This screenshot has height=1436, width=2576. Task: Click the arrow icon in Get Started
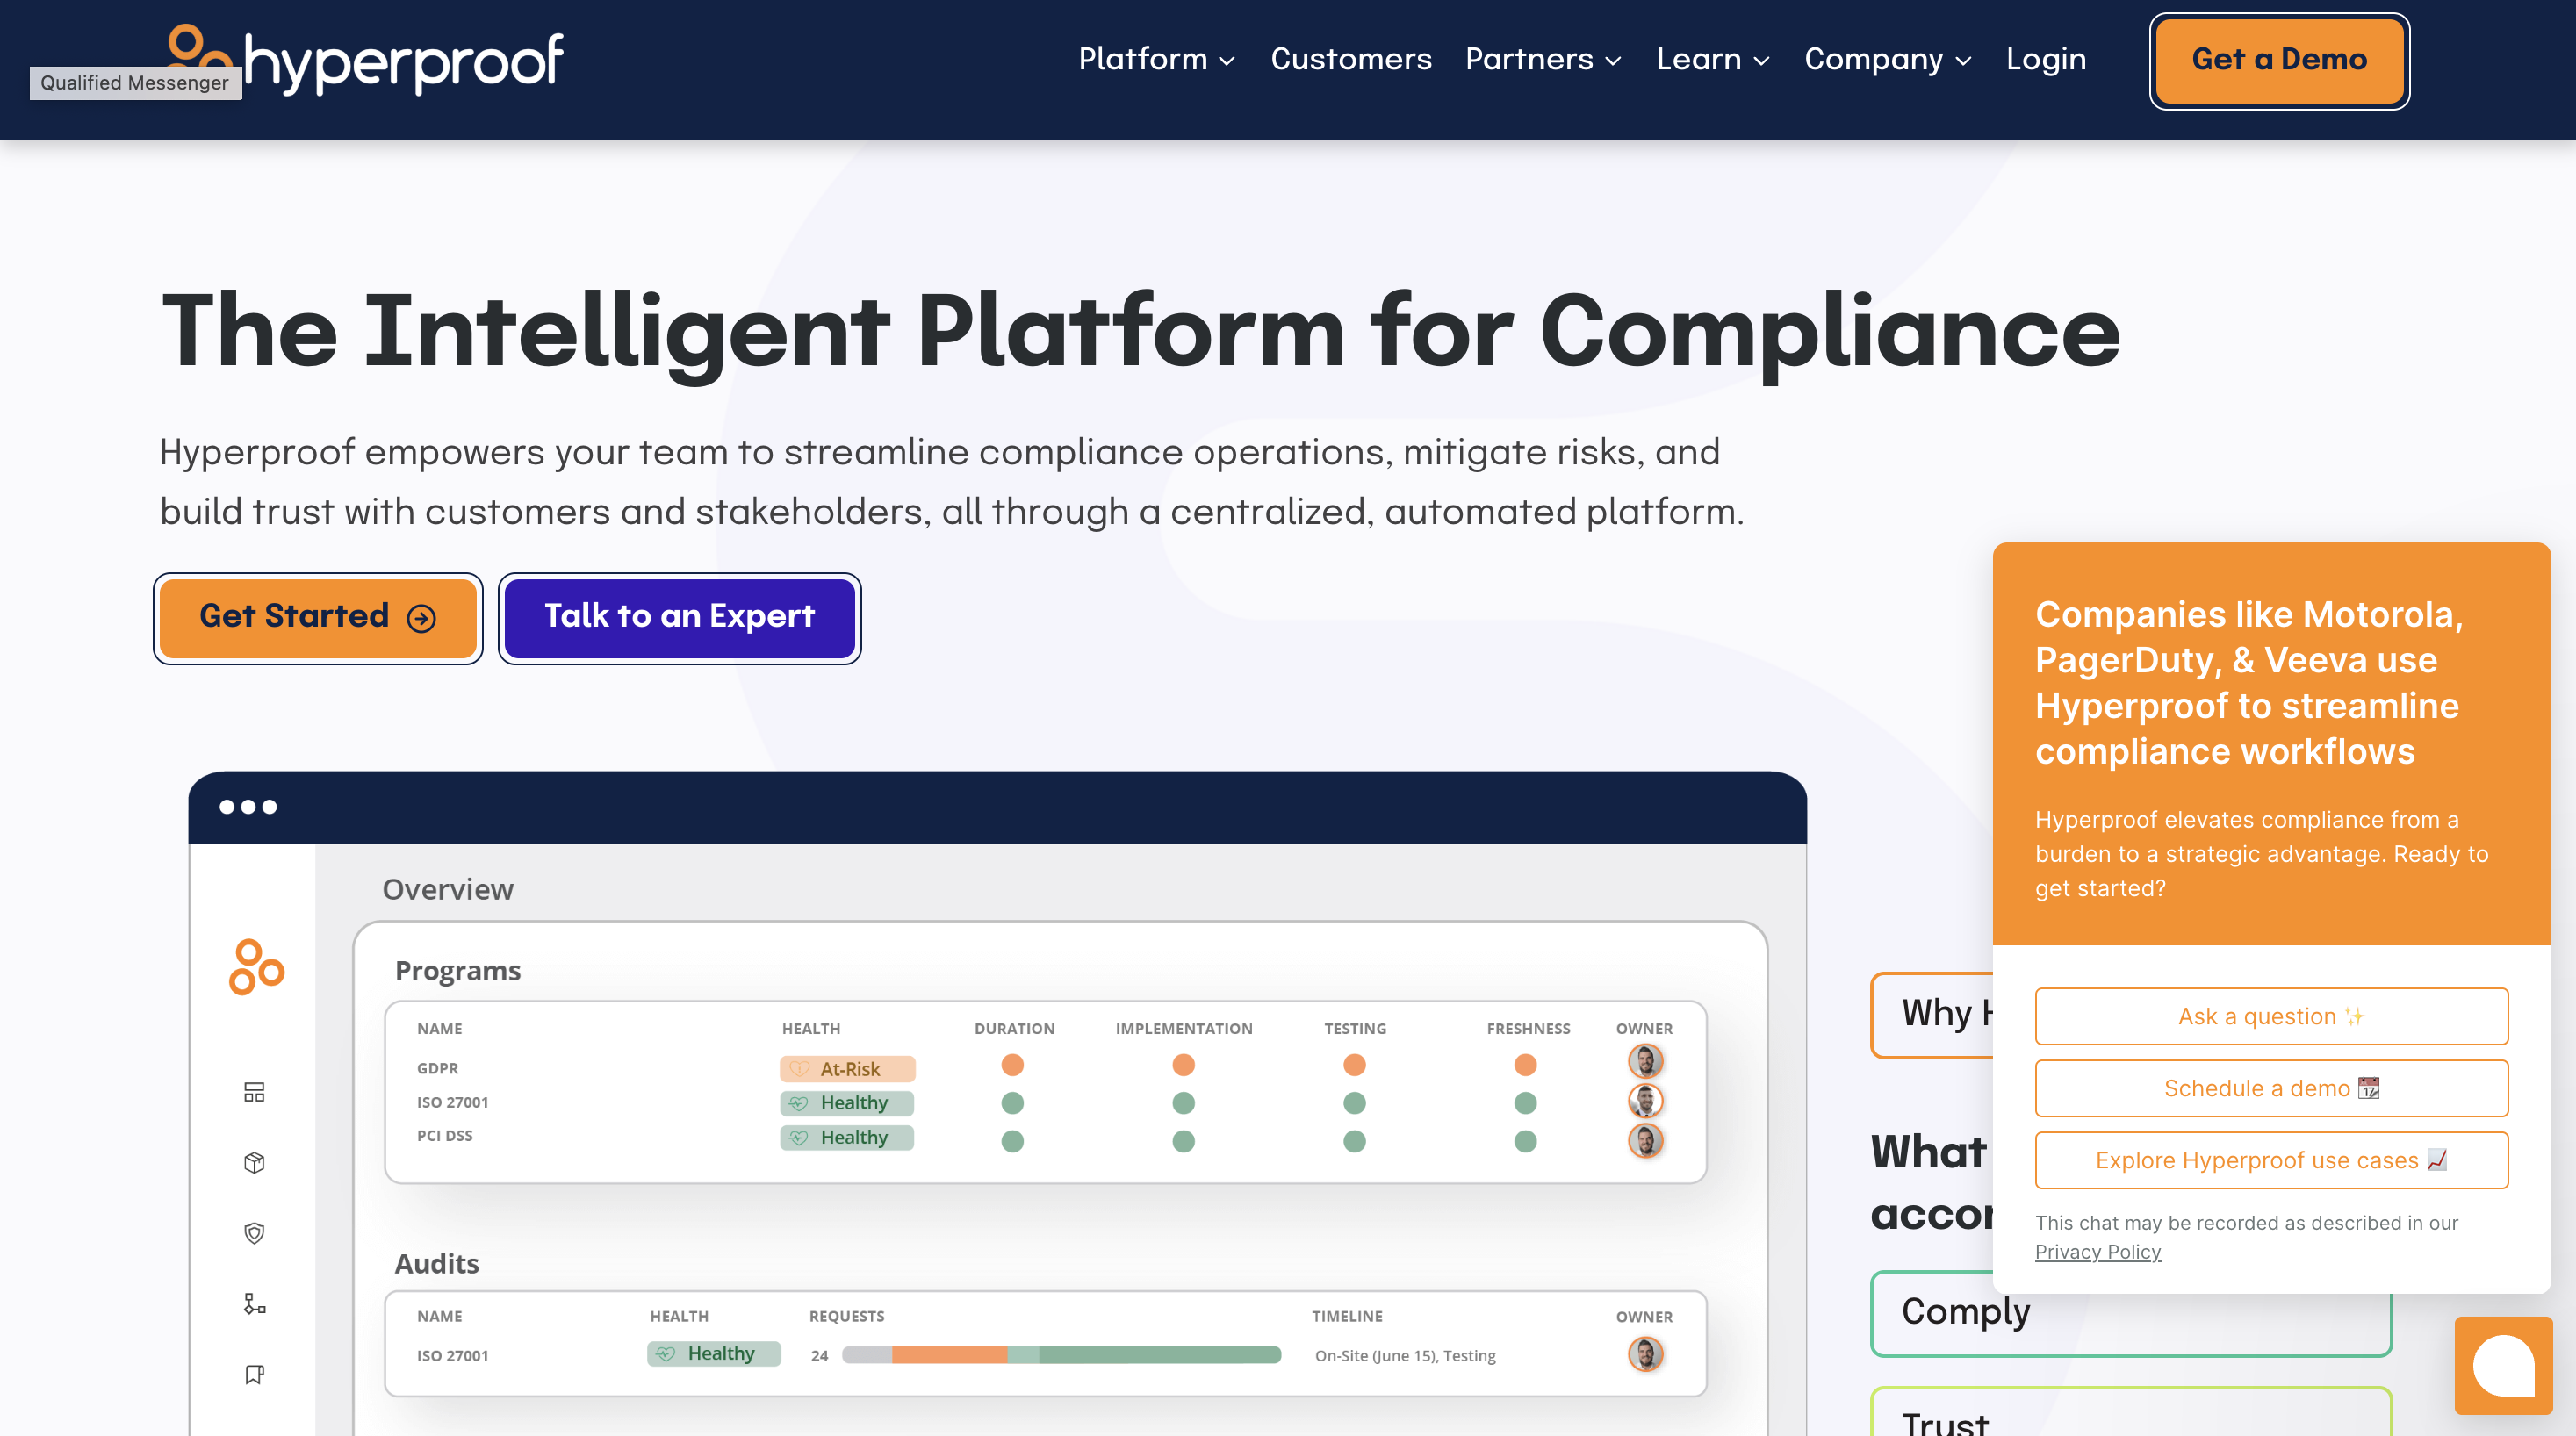[421, 618]
